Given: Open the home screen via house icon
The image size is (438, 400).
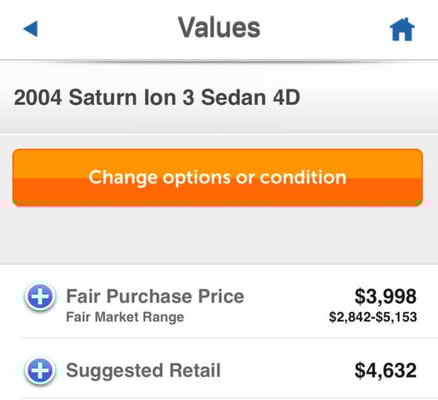Looking at the screenshot, I should [x=402, y=29].
